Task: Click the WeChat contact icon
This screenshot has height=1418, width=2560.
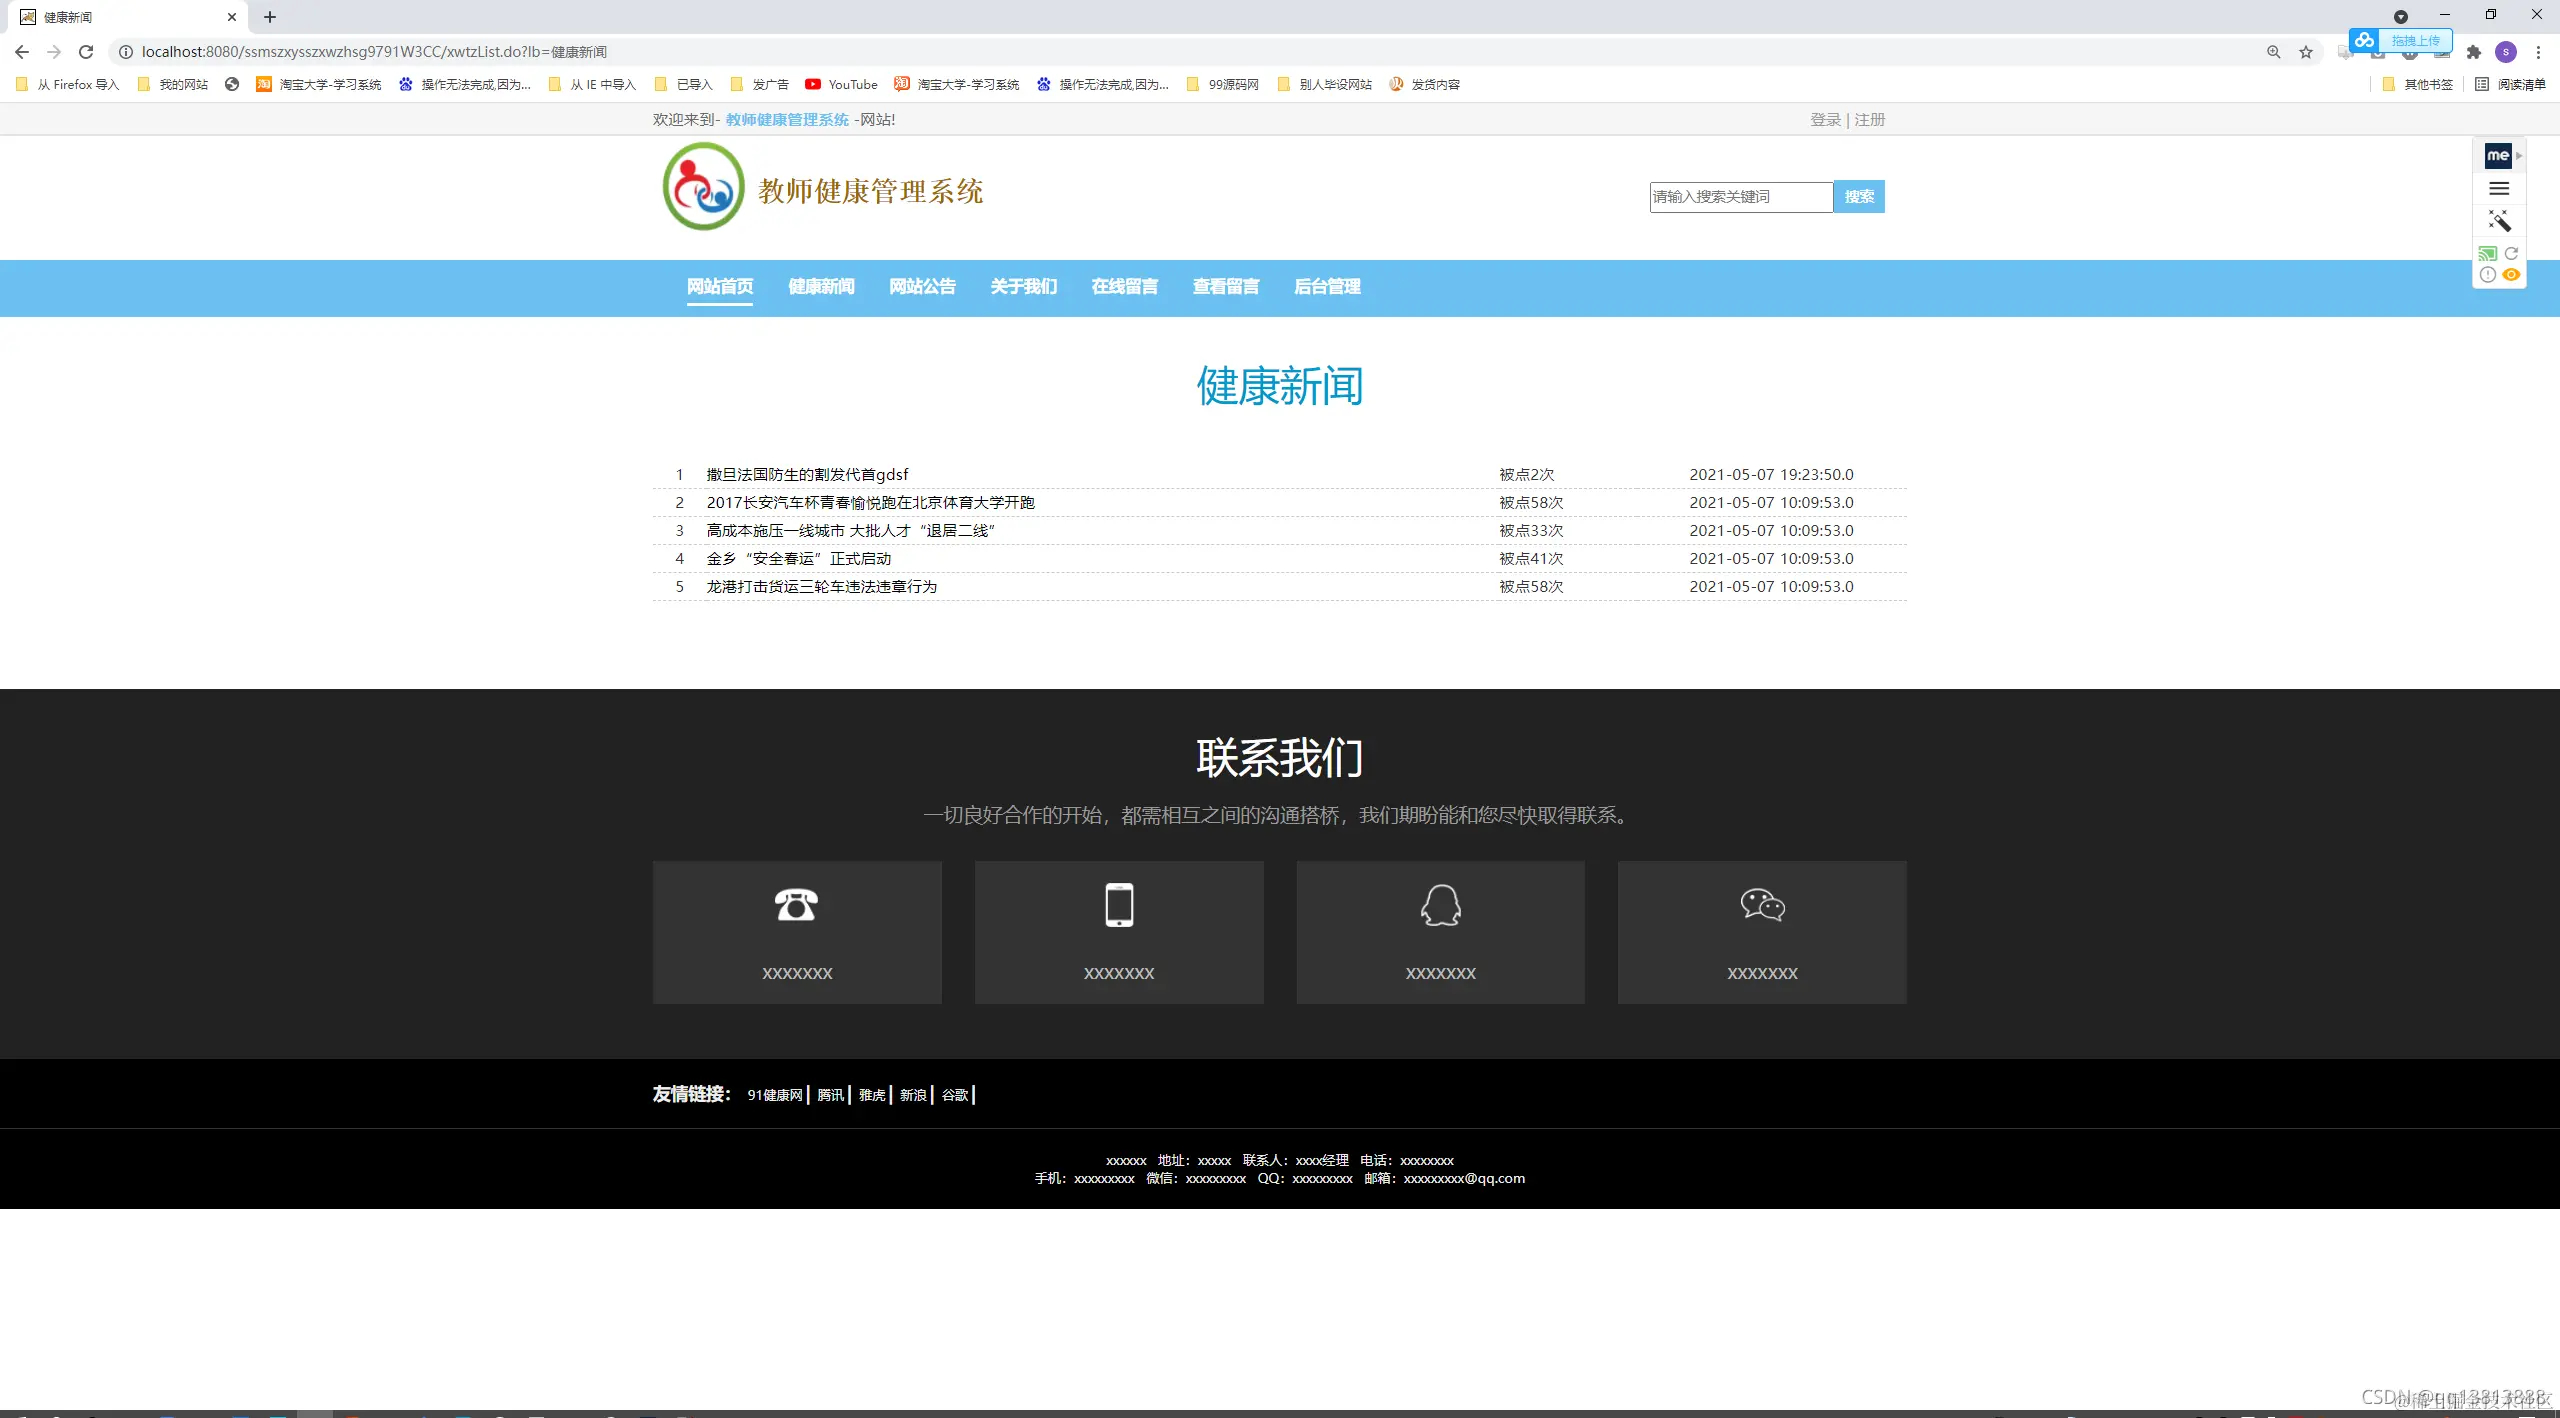Action: click(1762, 906)
